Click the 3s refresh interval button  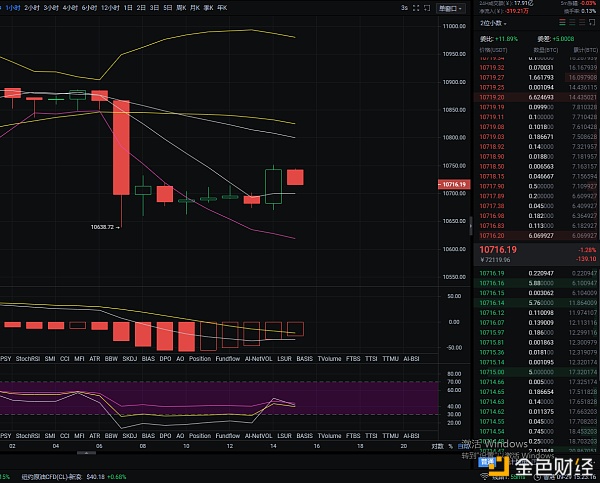coord(404,8)
